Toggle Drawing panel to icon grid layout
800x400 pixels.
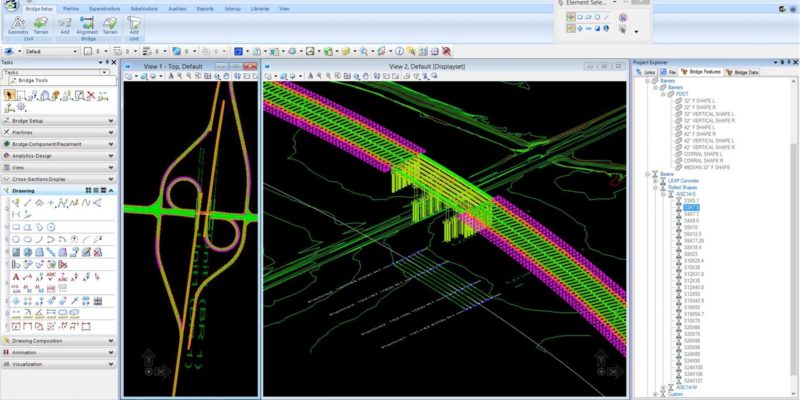(89, 190)
